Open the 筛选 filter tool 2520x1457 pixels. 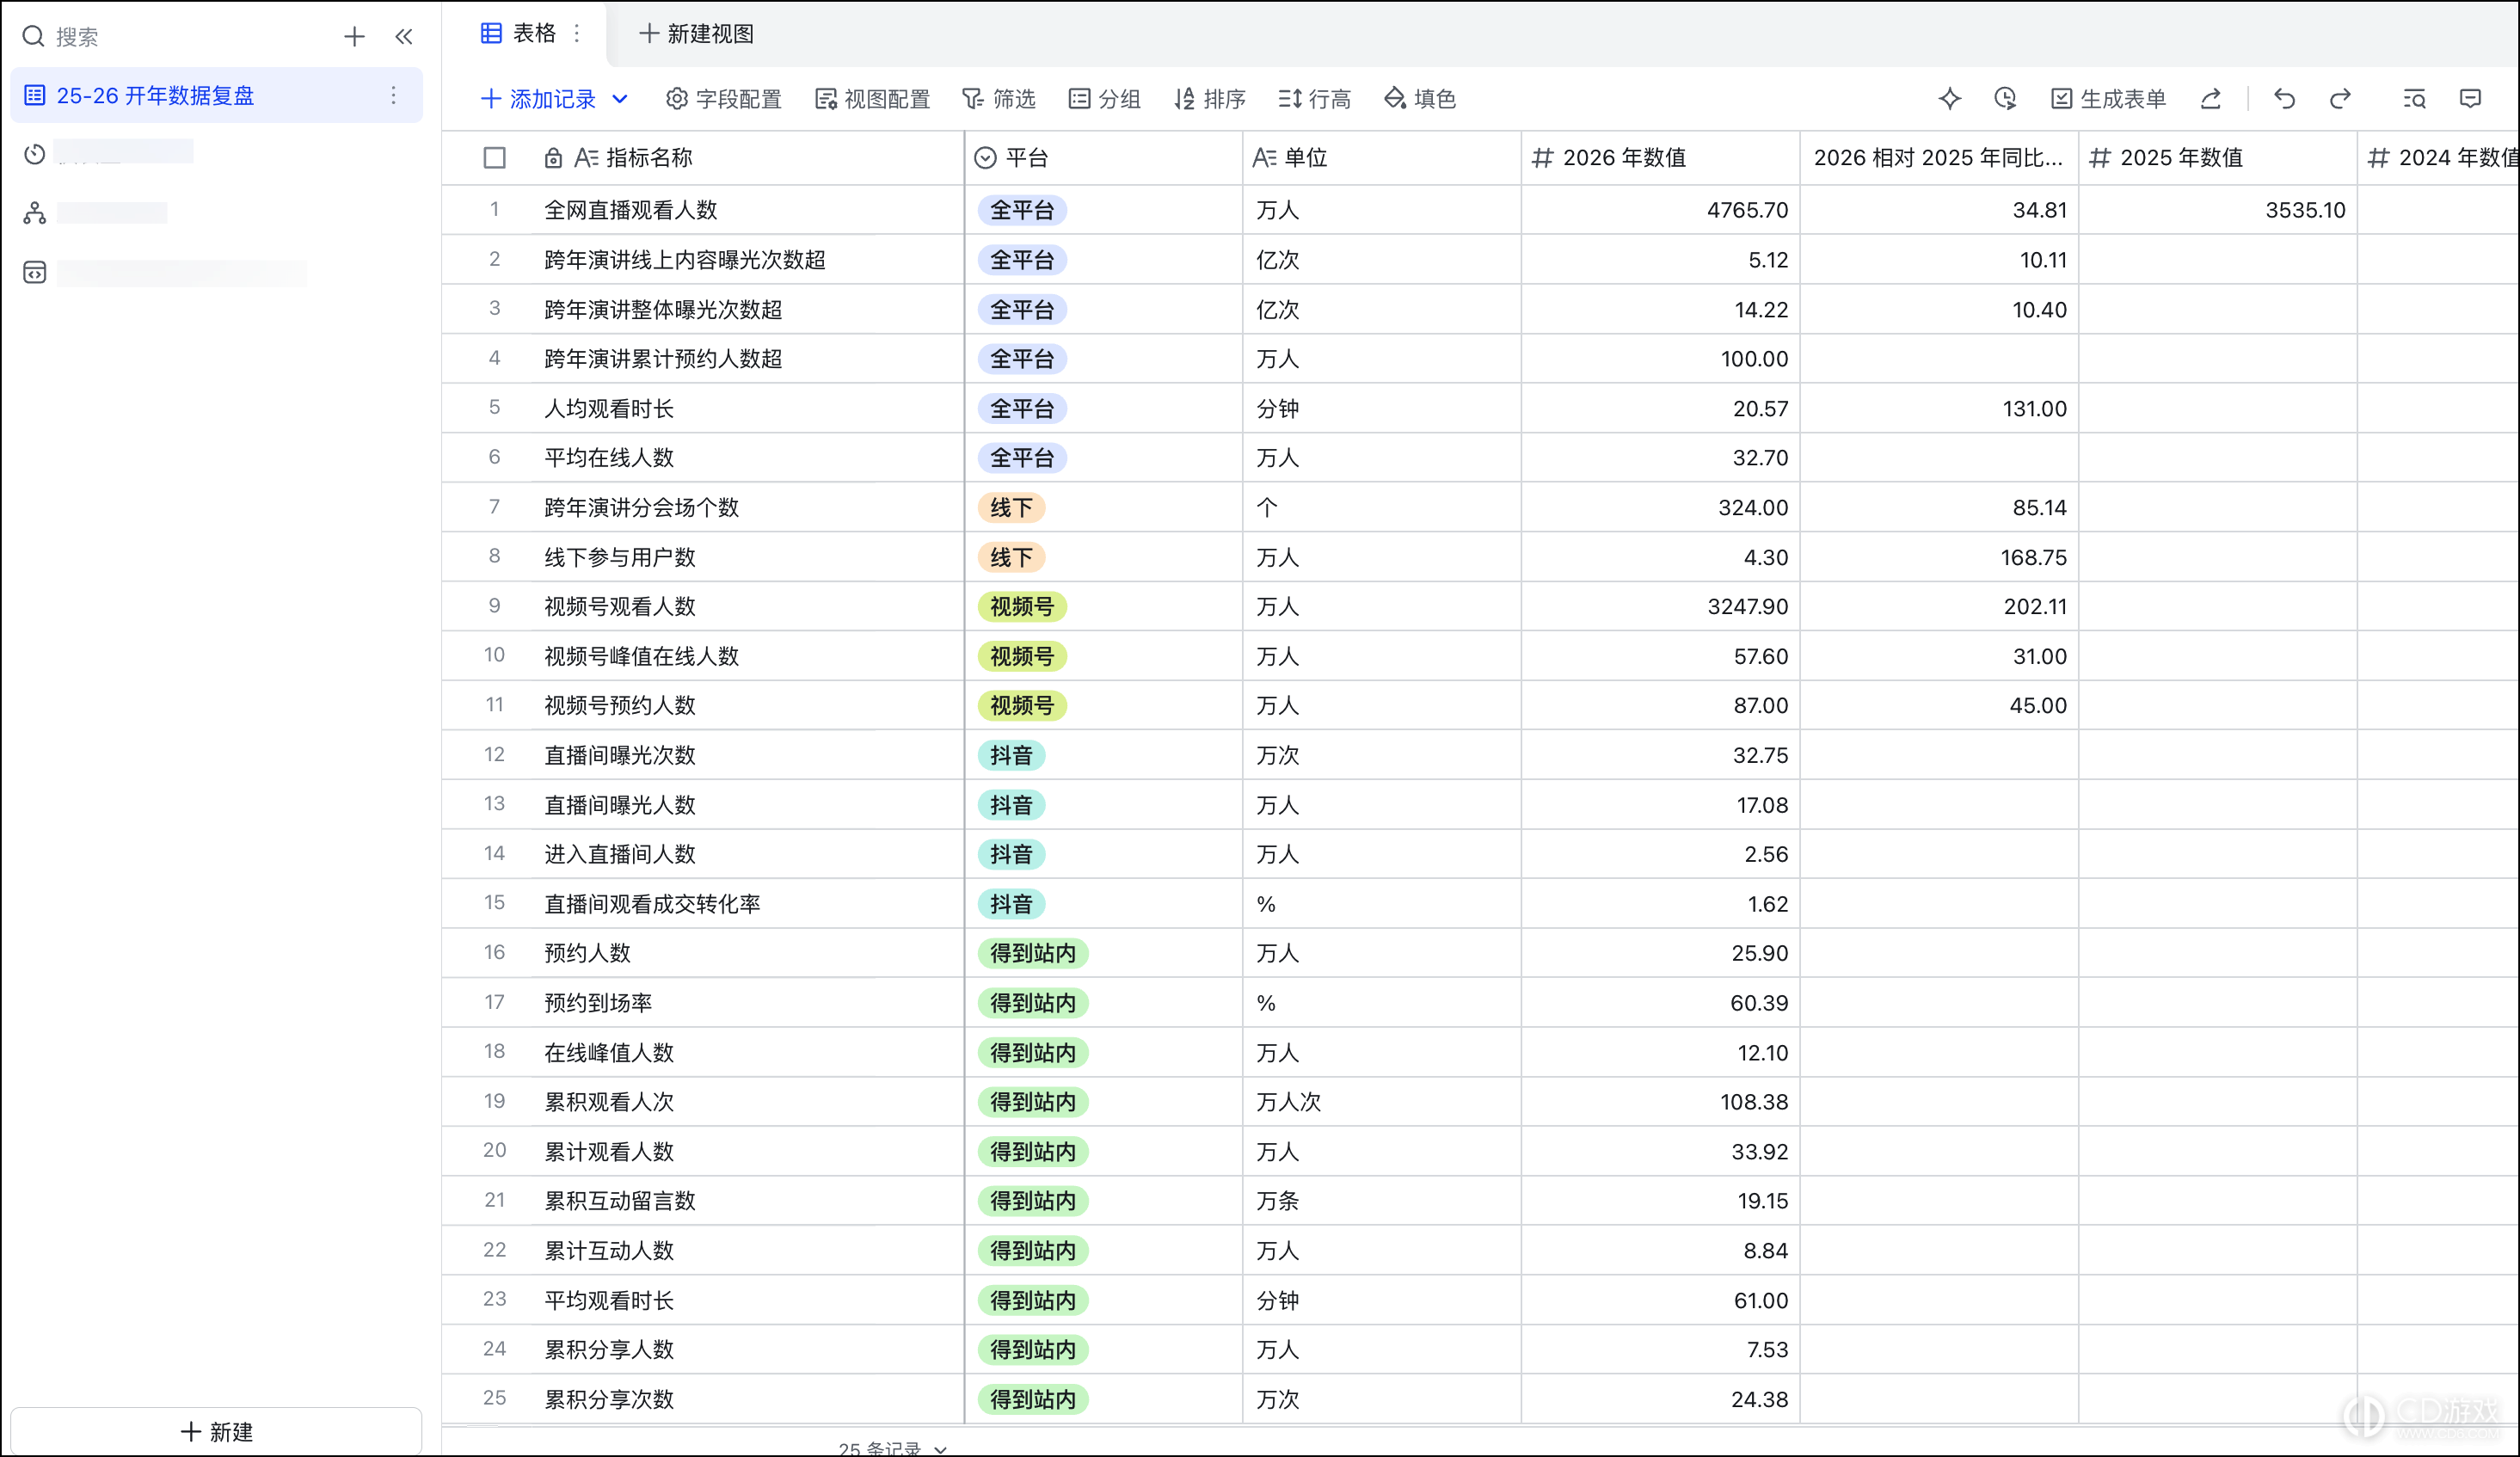(998, 99)
